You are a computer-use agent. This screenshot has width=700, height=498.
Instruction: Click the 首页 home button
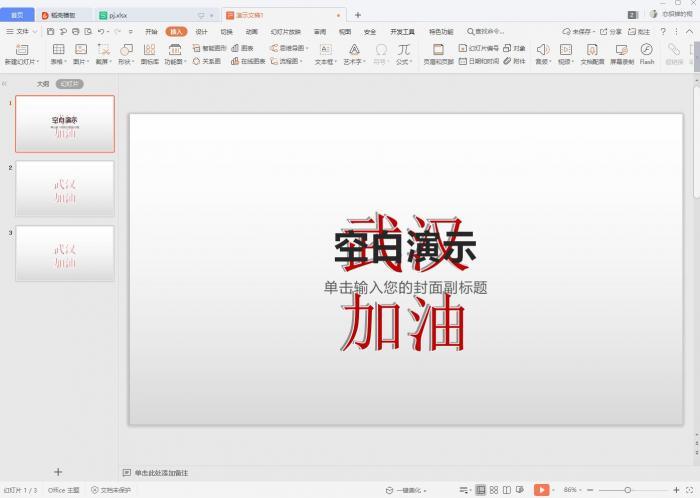pos(17,15)
